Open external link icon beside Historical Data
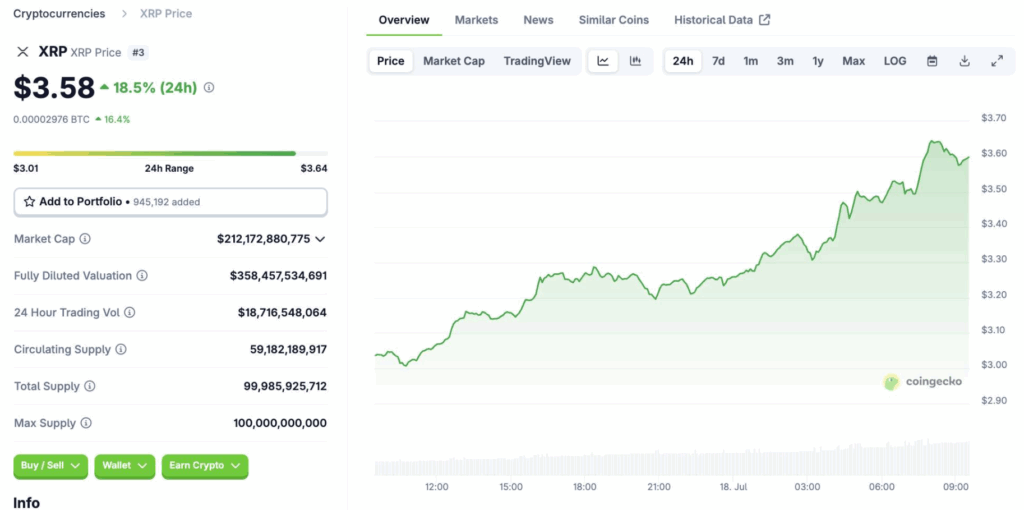Image resolution: width=1024 pixels, height=510 pixels. tap(765, 20)
